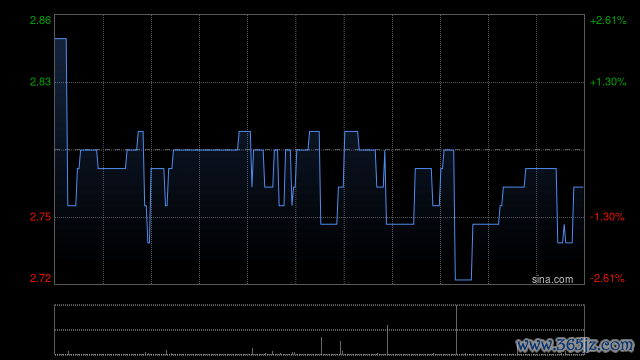
Task: Click the +2.61% percentage label
Action: [x=608, y=20]
